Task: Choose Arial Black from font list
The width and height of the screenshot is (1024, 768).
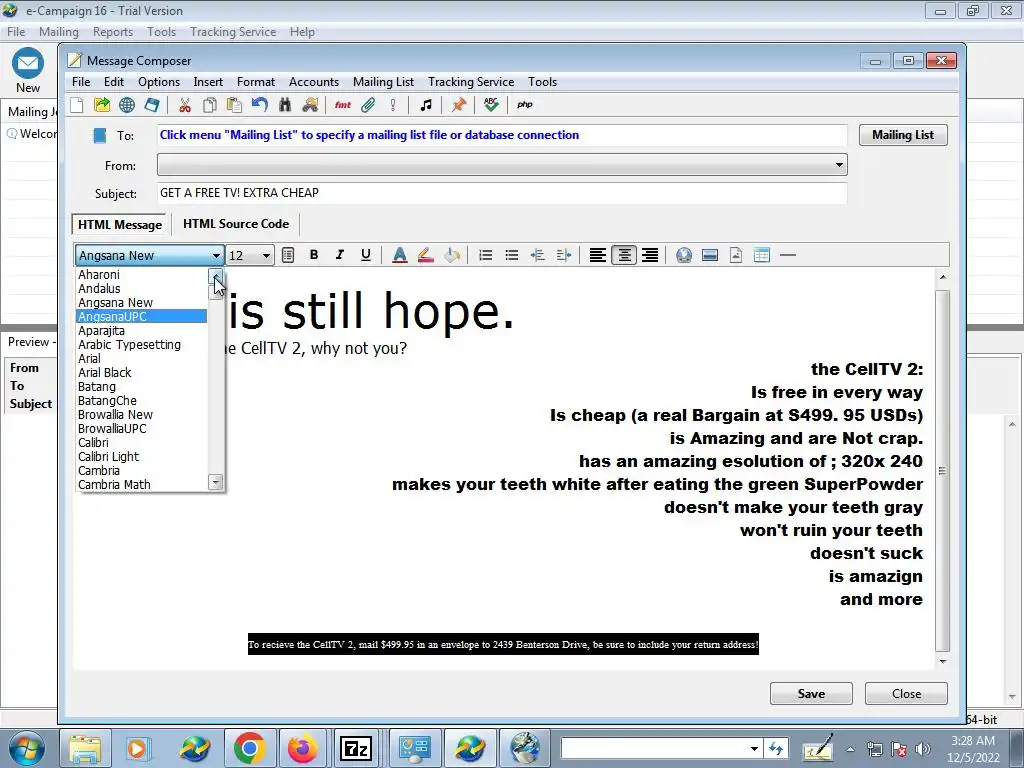Action: (x=141, y=373)
